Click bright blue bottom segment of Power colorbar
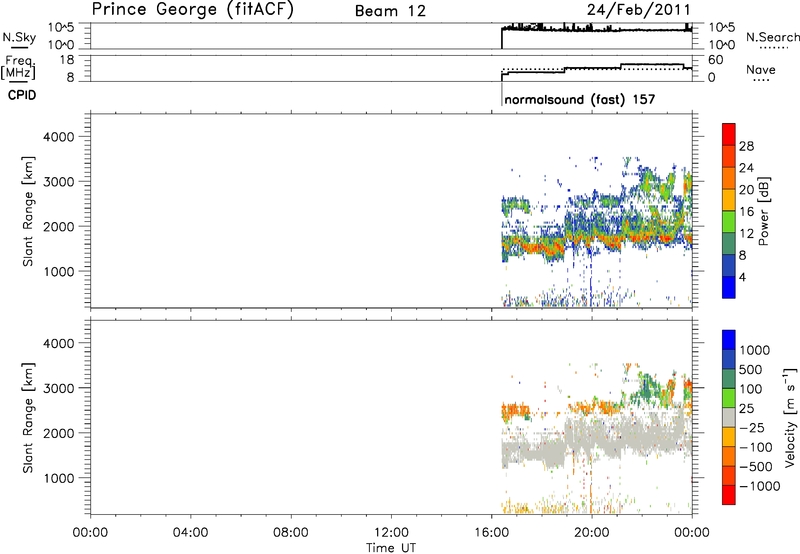The image size is (800, 554). click(729, 287)
